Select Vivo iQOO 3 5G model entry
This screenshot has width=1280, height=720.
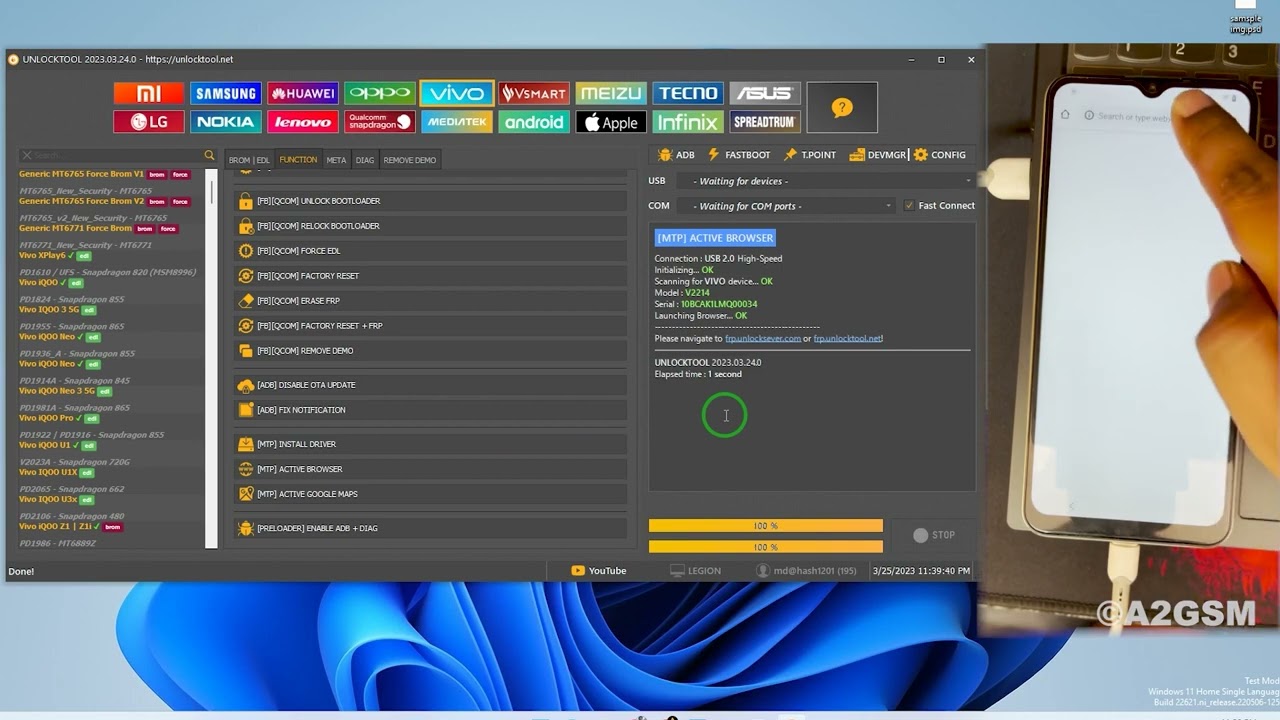coord(58,310)
